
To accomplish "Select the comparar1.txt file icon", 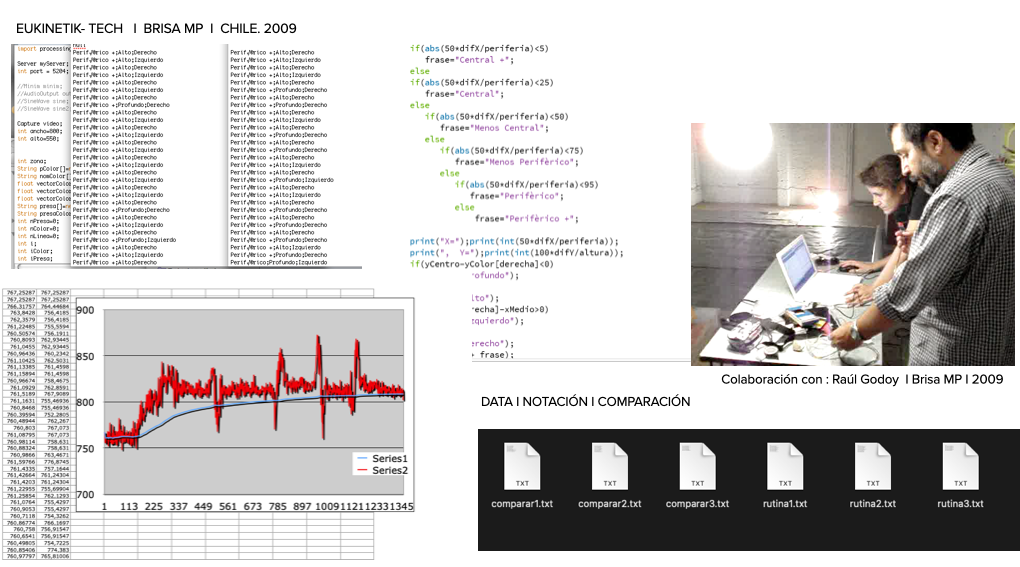I will (522, 465).
